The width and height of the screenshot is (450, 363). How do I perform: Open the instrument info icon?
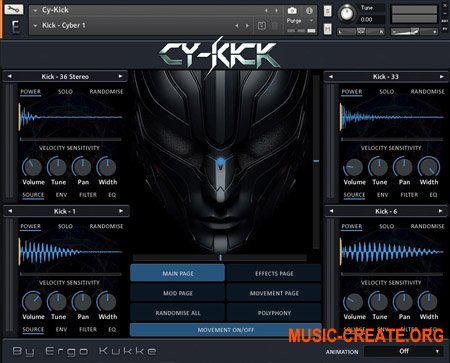[x=309, y=11]
